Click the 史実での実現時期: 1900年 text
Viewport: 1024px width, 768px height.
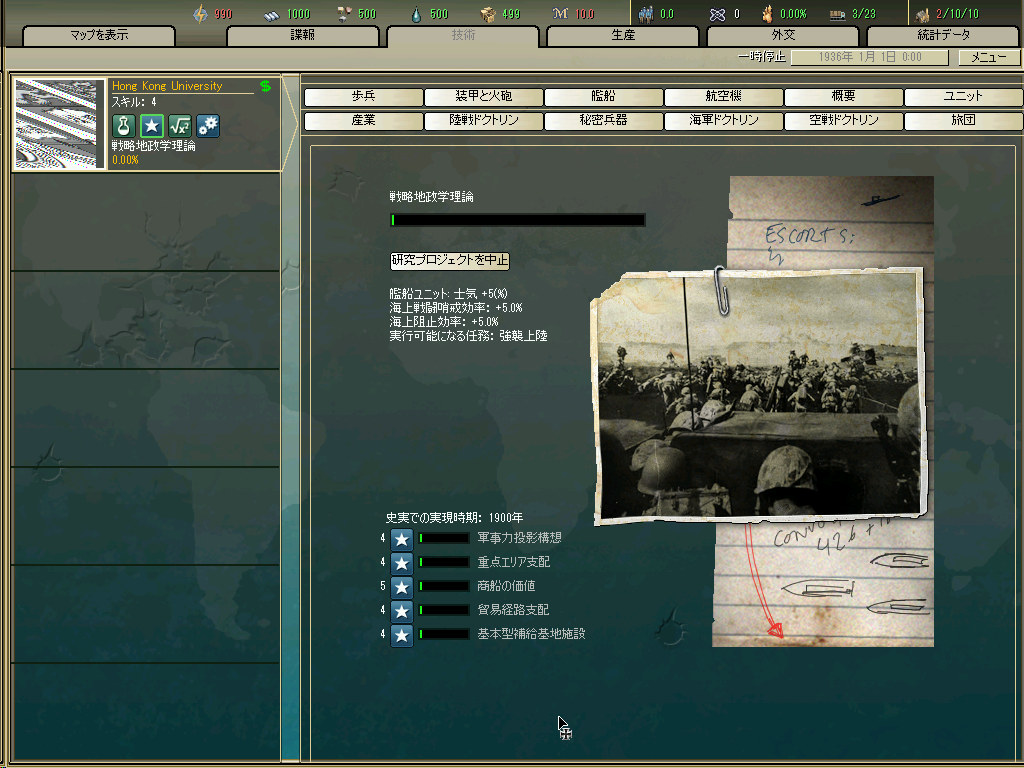(454, 518)
